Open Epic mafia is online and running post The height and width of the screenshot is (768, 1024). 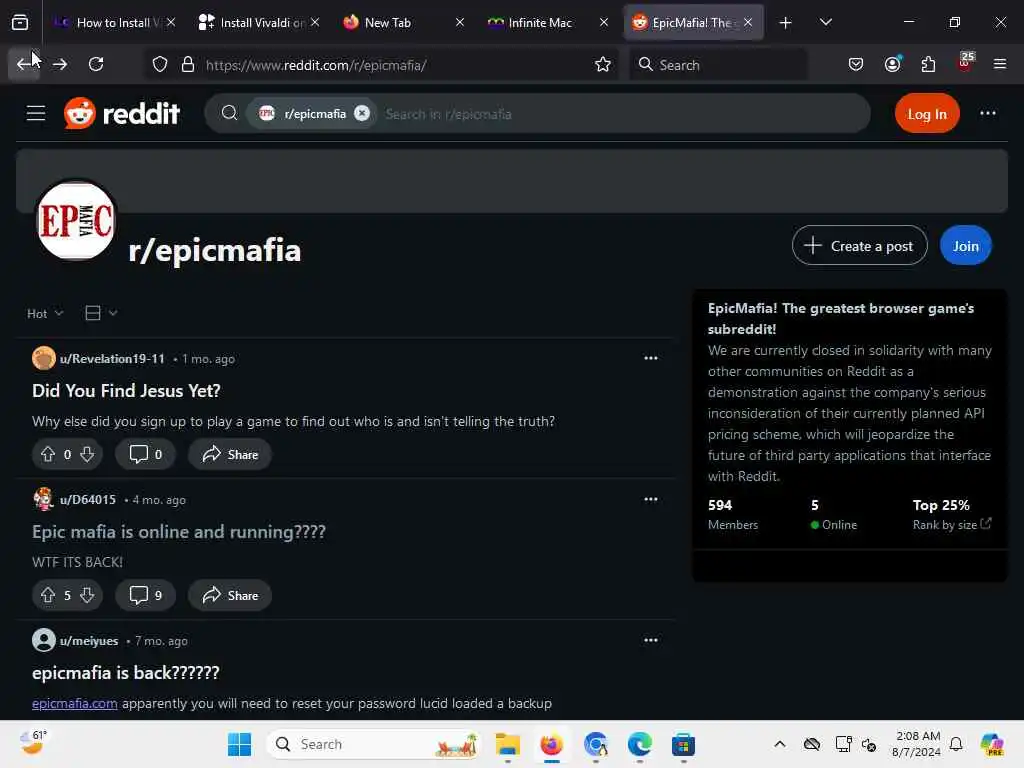click(179, 532)
